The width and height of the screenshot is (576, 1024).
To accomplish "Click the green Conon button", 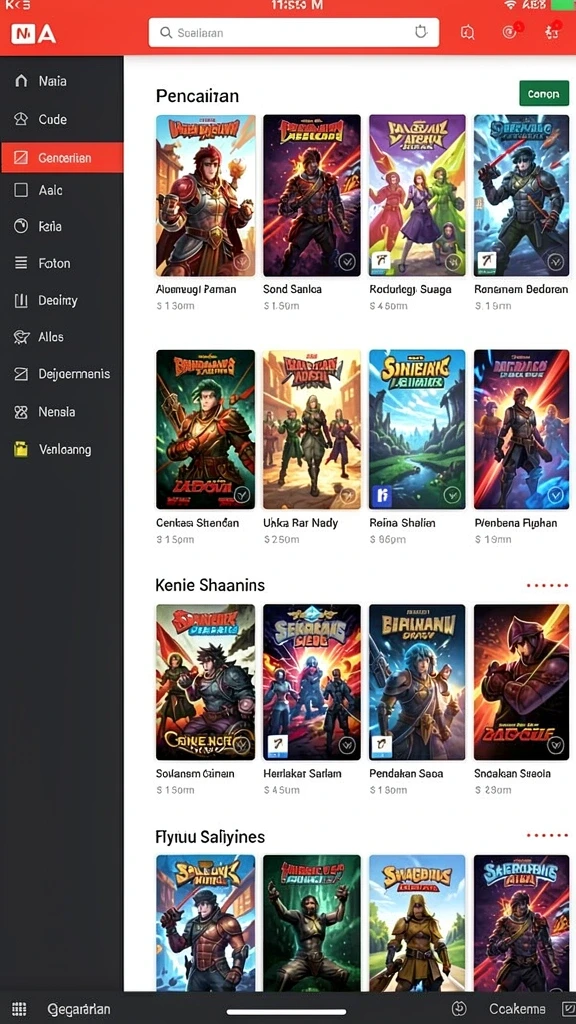I will pos(544,93).
